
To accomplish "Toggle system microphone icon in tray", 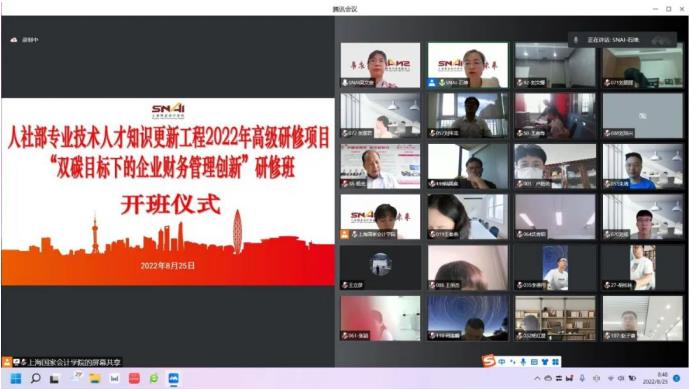I will click(x=582, y=378).
